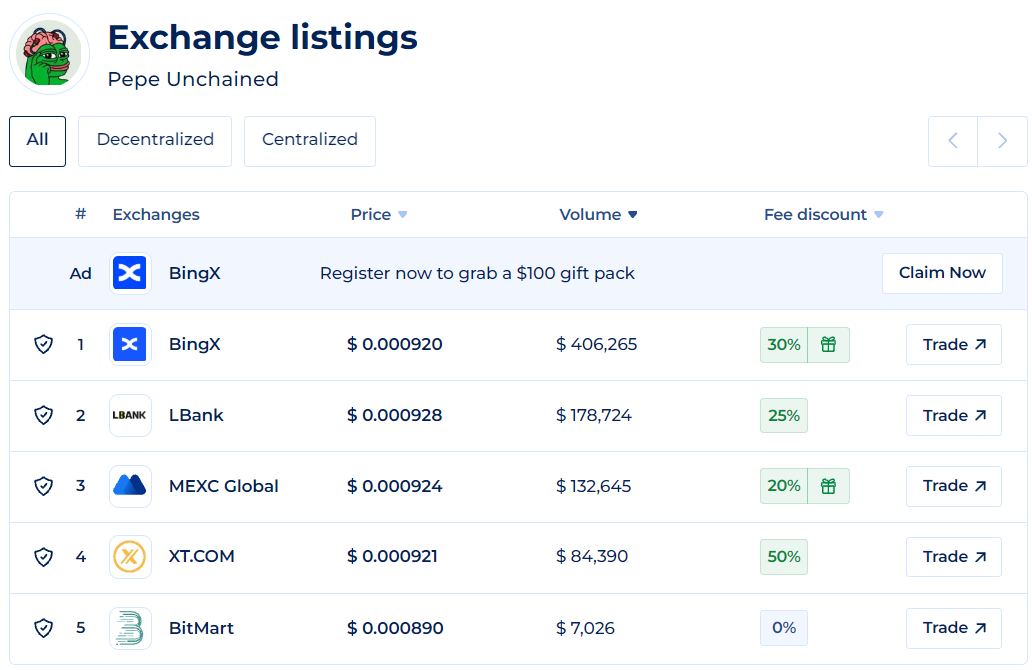Click the MEXC Global exchange logo

point(130,486)
